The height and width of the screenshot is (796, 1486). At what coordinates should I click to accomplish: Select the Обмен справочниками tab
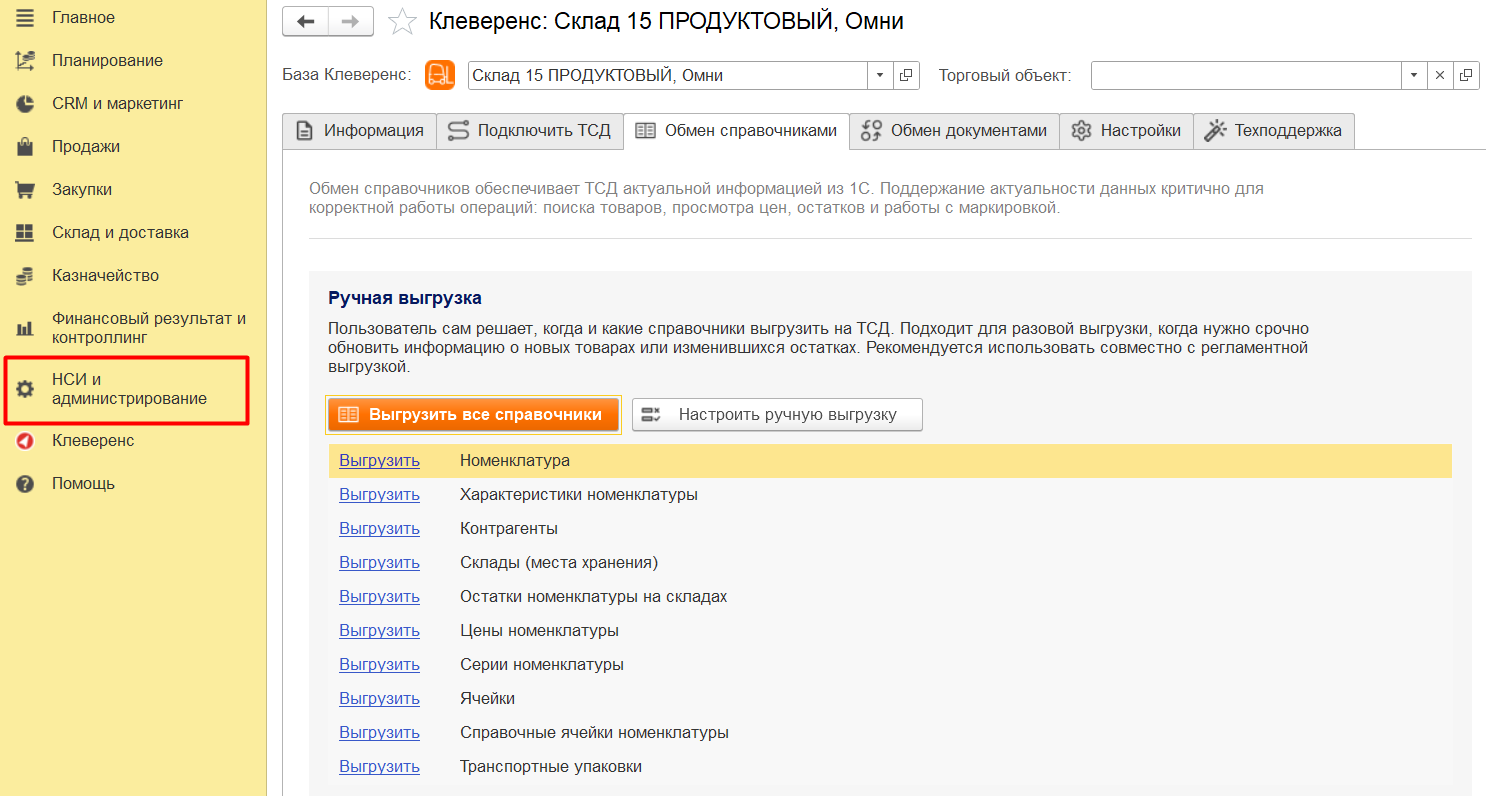click(x=736, y=131)
